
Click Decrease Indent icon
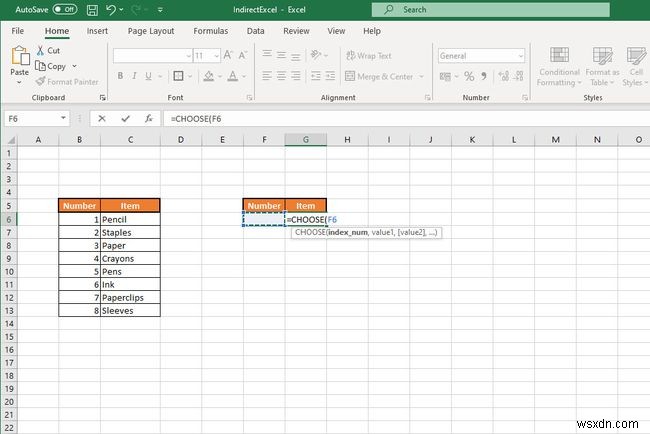pos(316,76)
